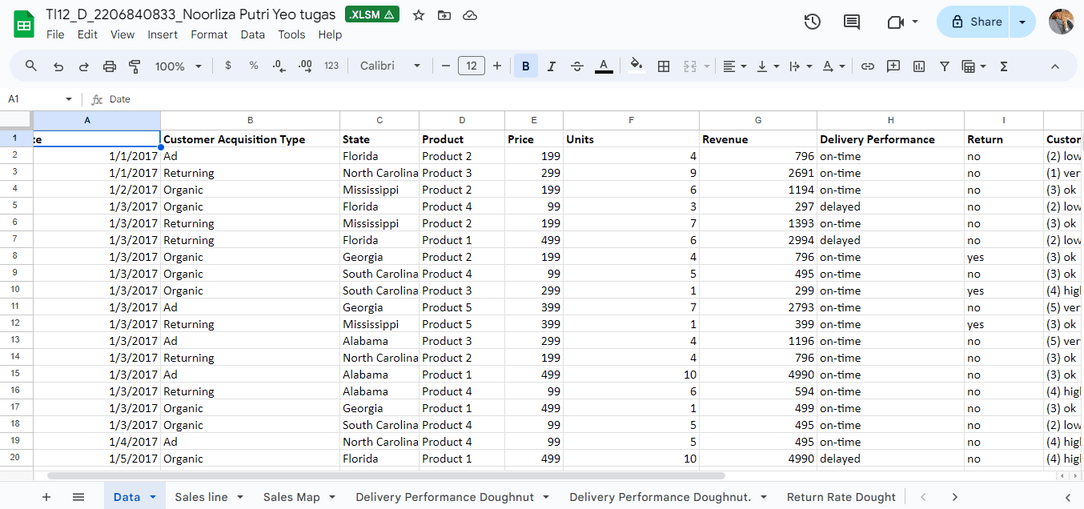Format as percent

pyautogui.click(x=254, y=66)
